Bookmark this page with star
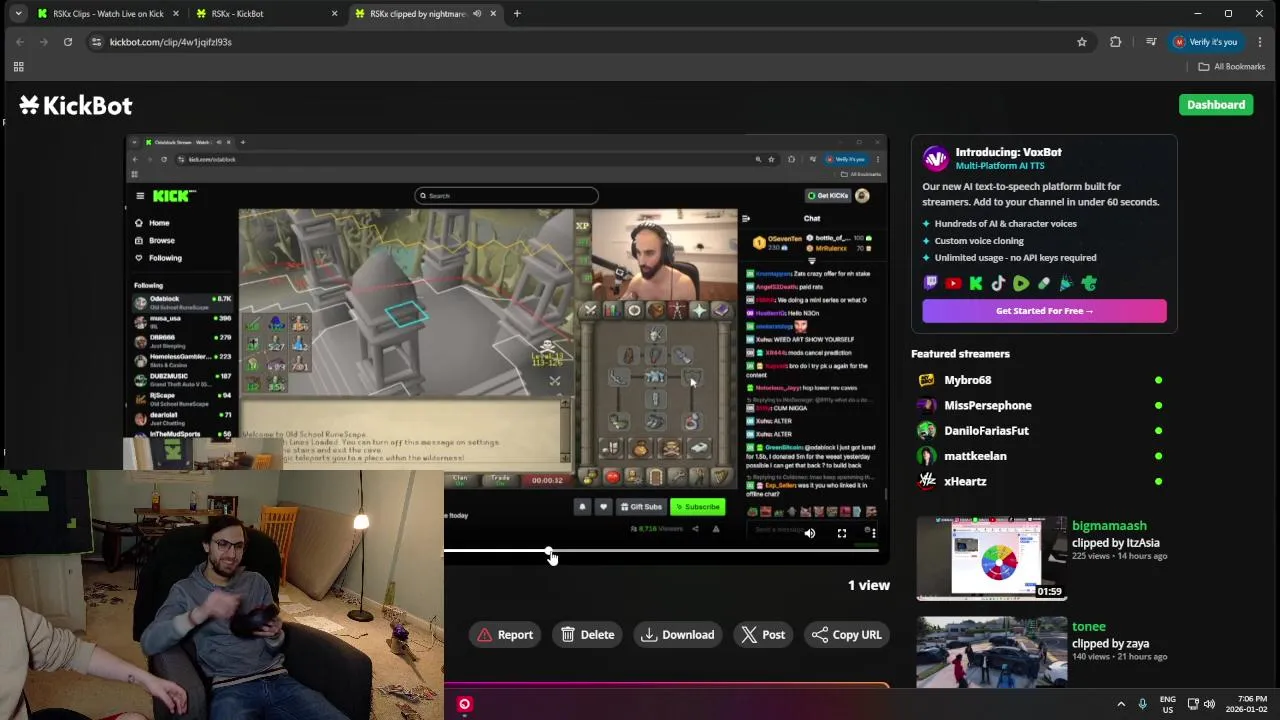 [1082, 42]
